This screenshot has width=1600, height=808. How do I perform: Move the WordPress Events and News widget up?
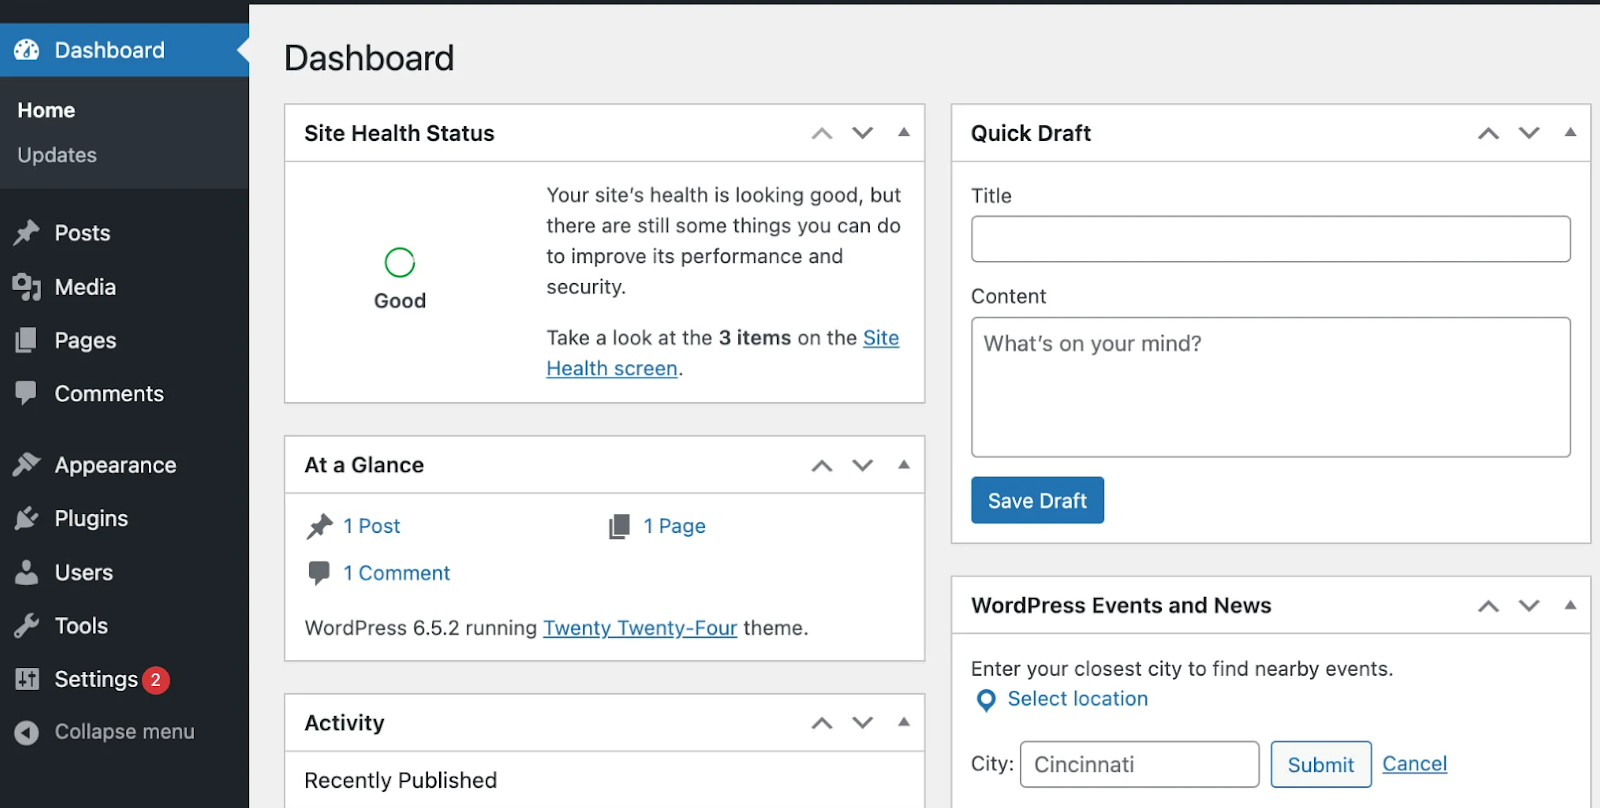1488,606
